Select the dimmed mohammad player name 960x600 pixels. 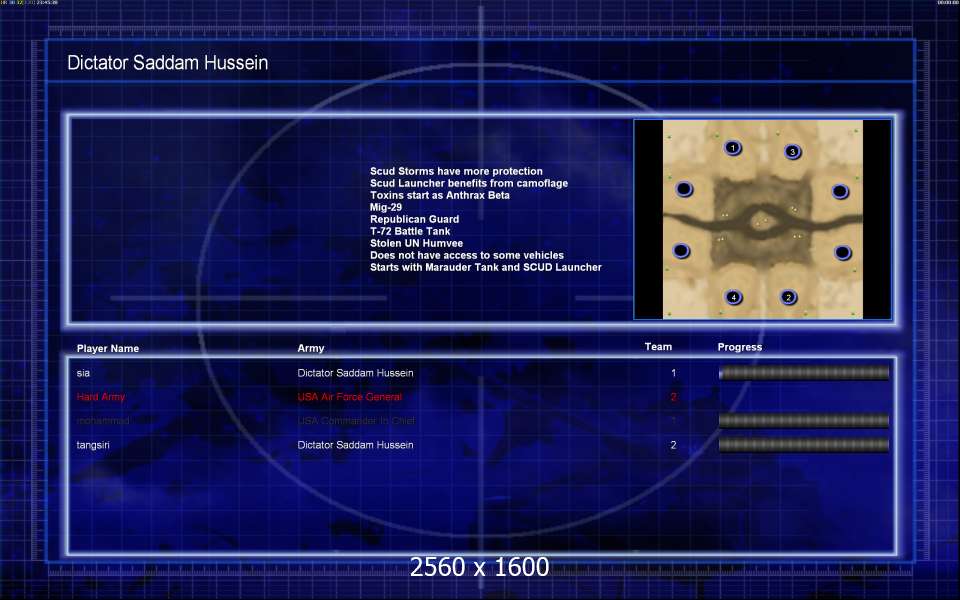pos(103,421)
